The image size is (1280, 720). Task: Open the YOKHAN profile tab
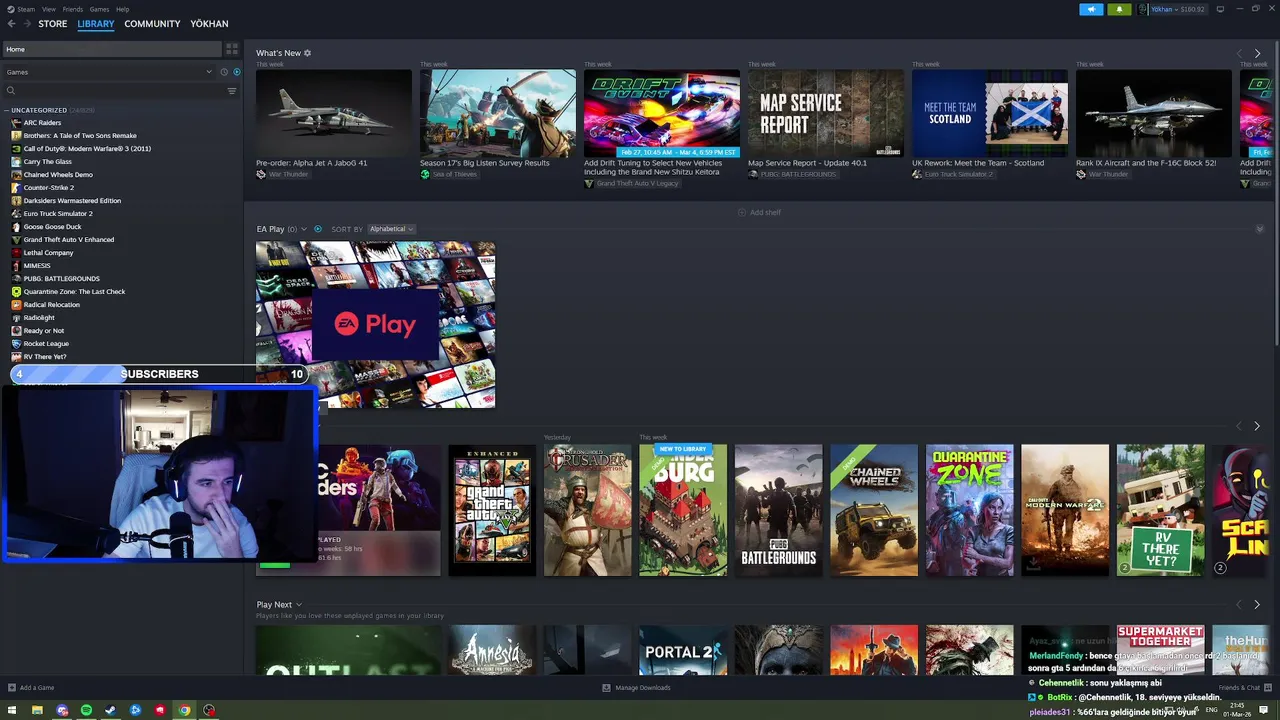tap(209, 24)
